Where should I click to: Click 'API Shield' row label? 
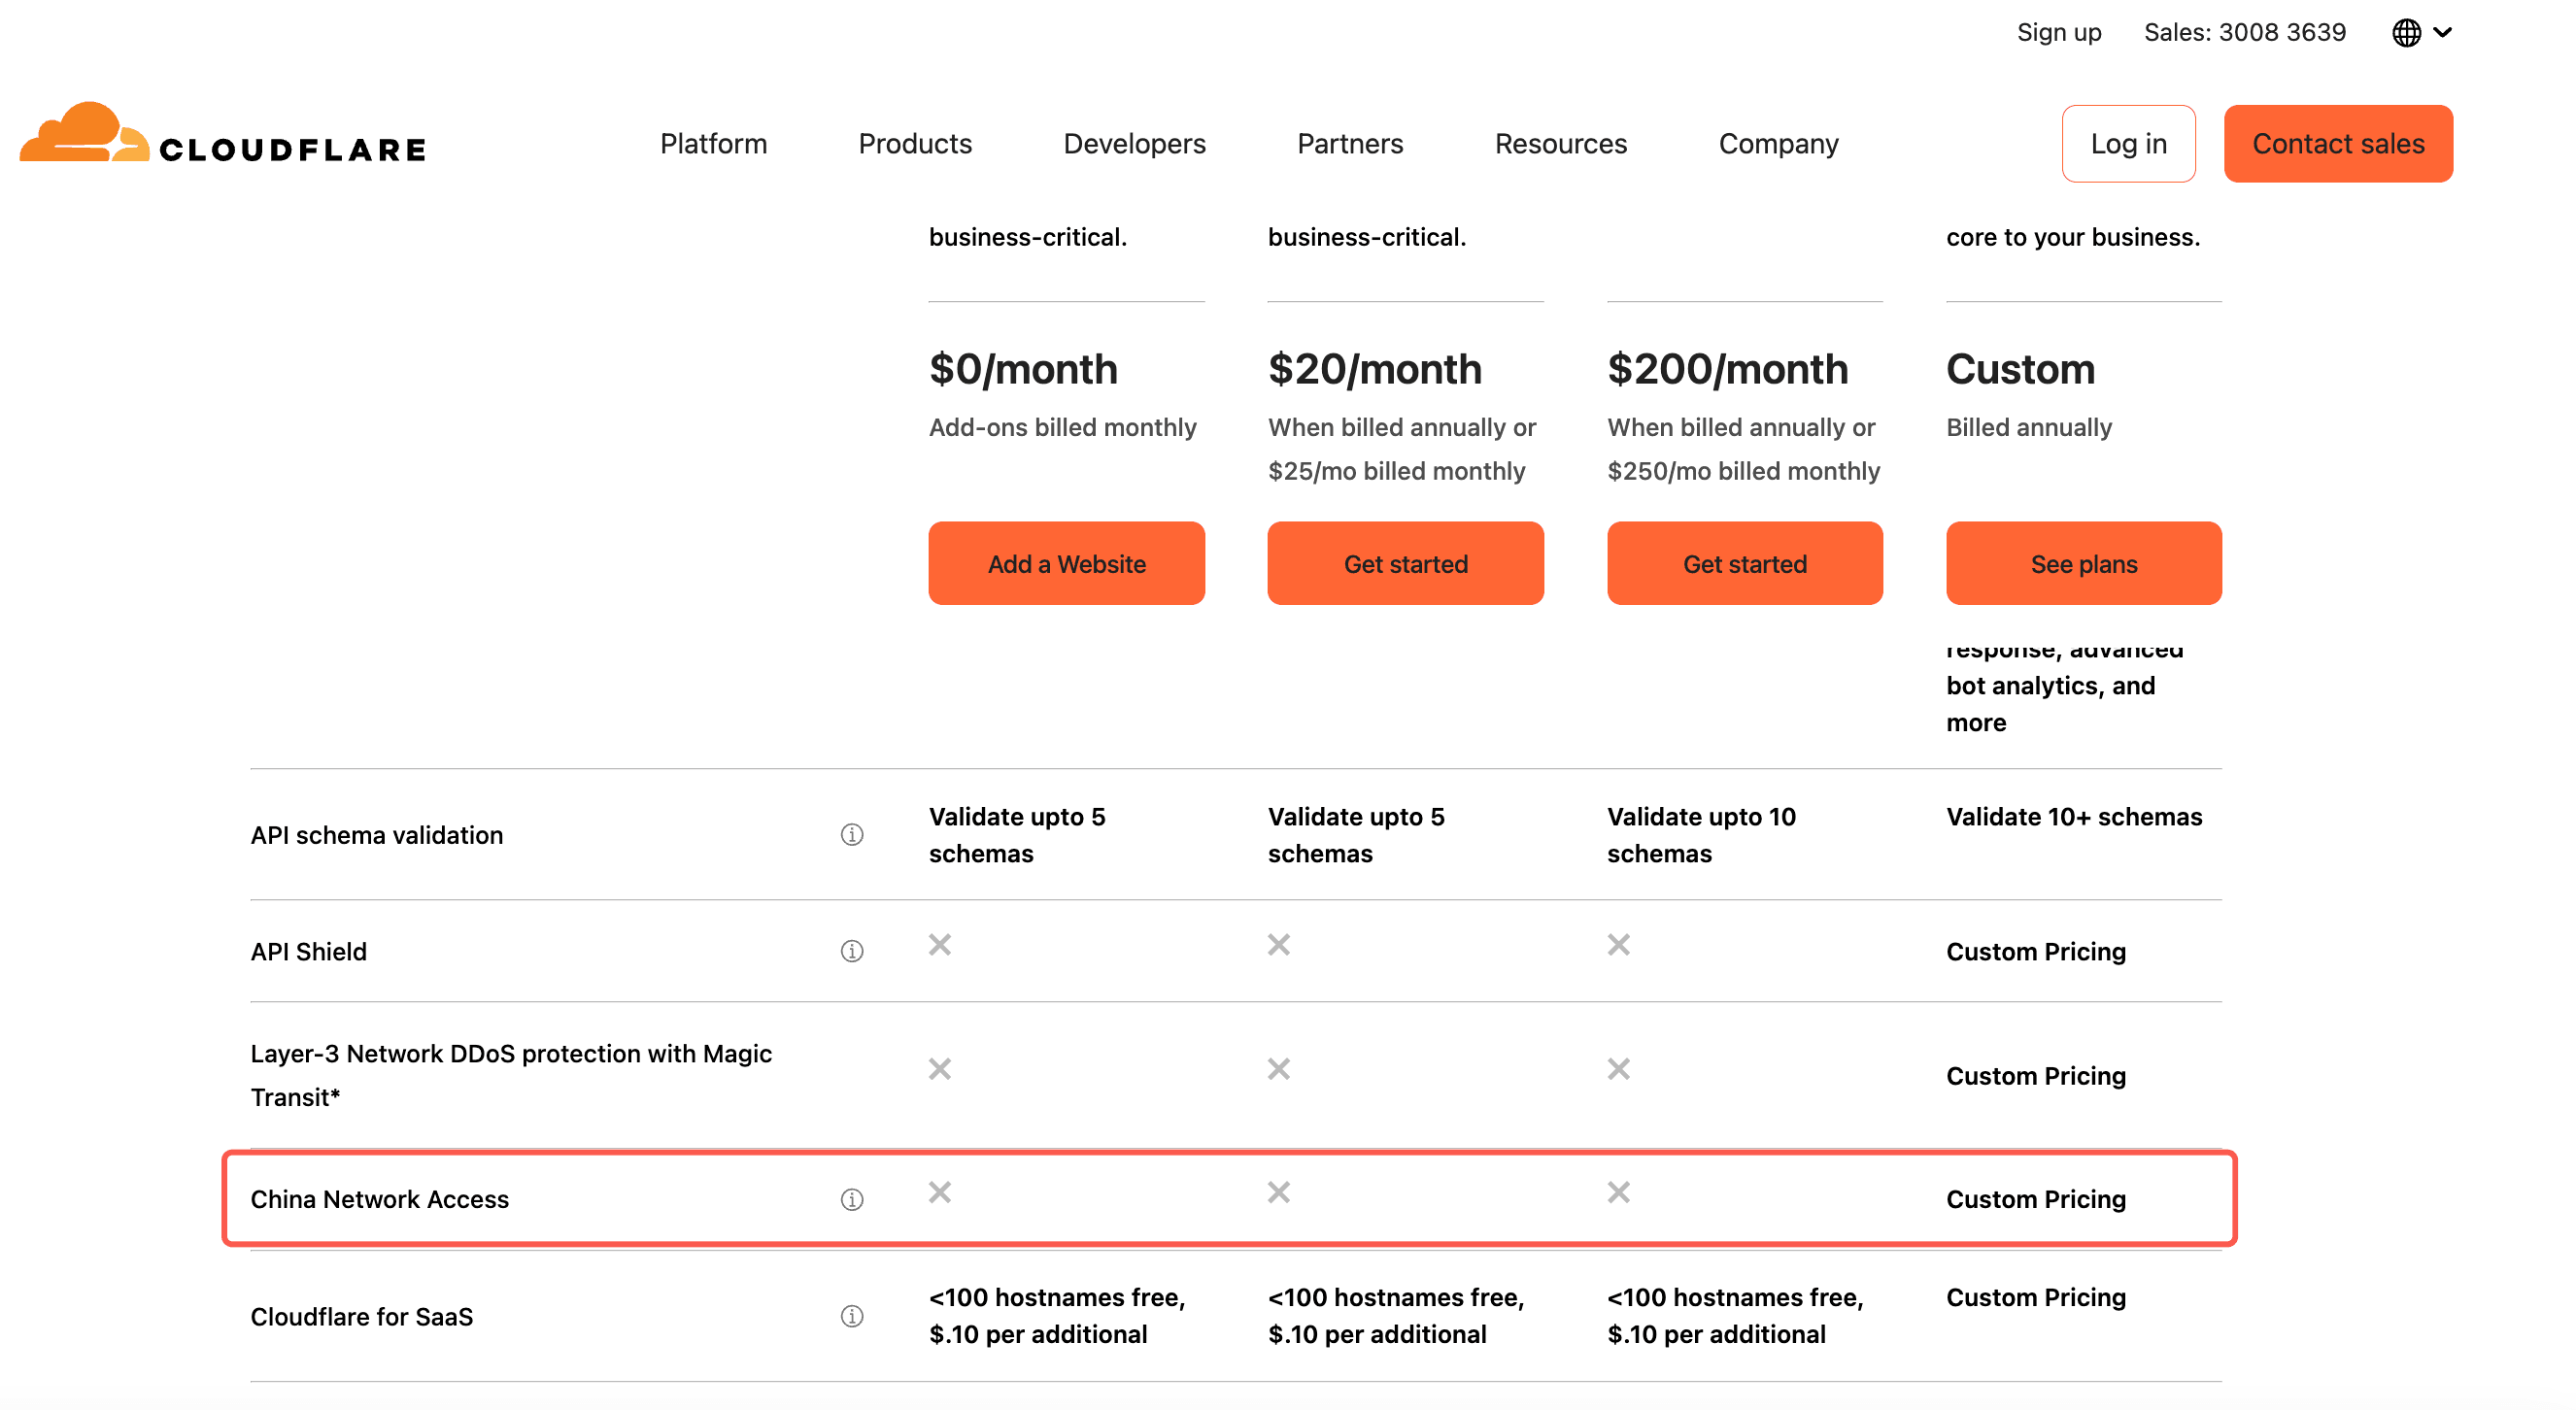[x=309, y=951]
